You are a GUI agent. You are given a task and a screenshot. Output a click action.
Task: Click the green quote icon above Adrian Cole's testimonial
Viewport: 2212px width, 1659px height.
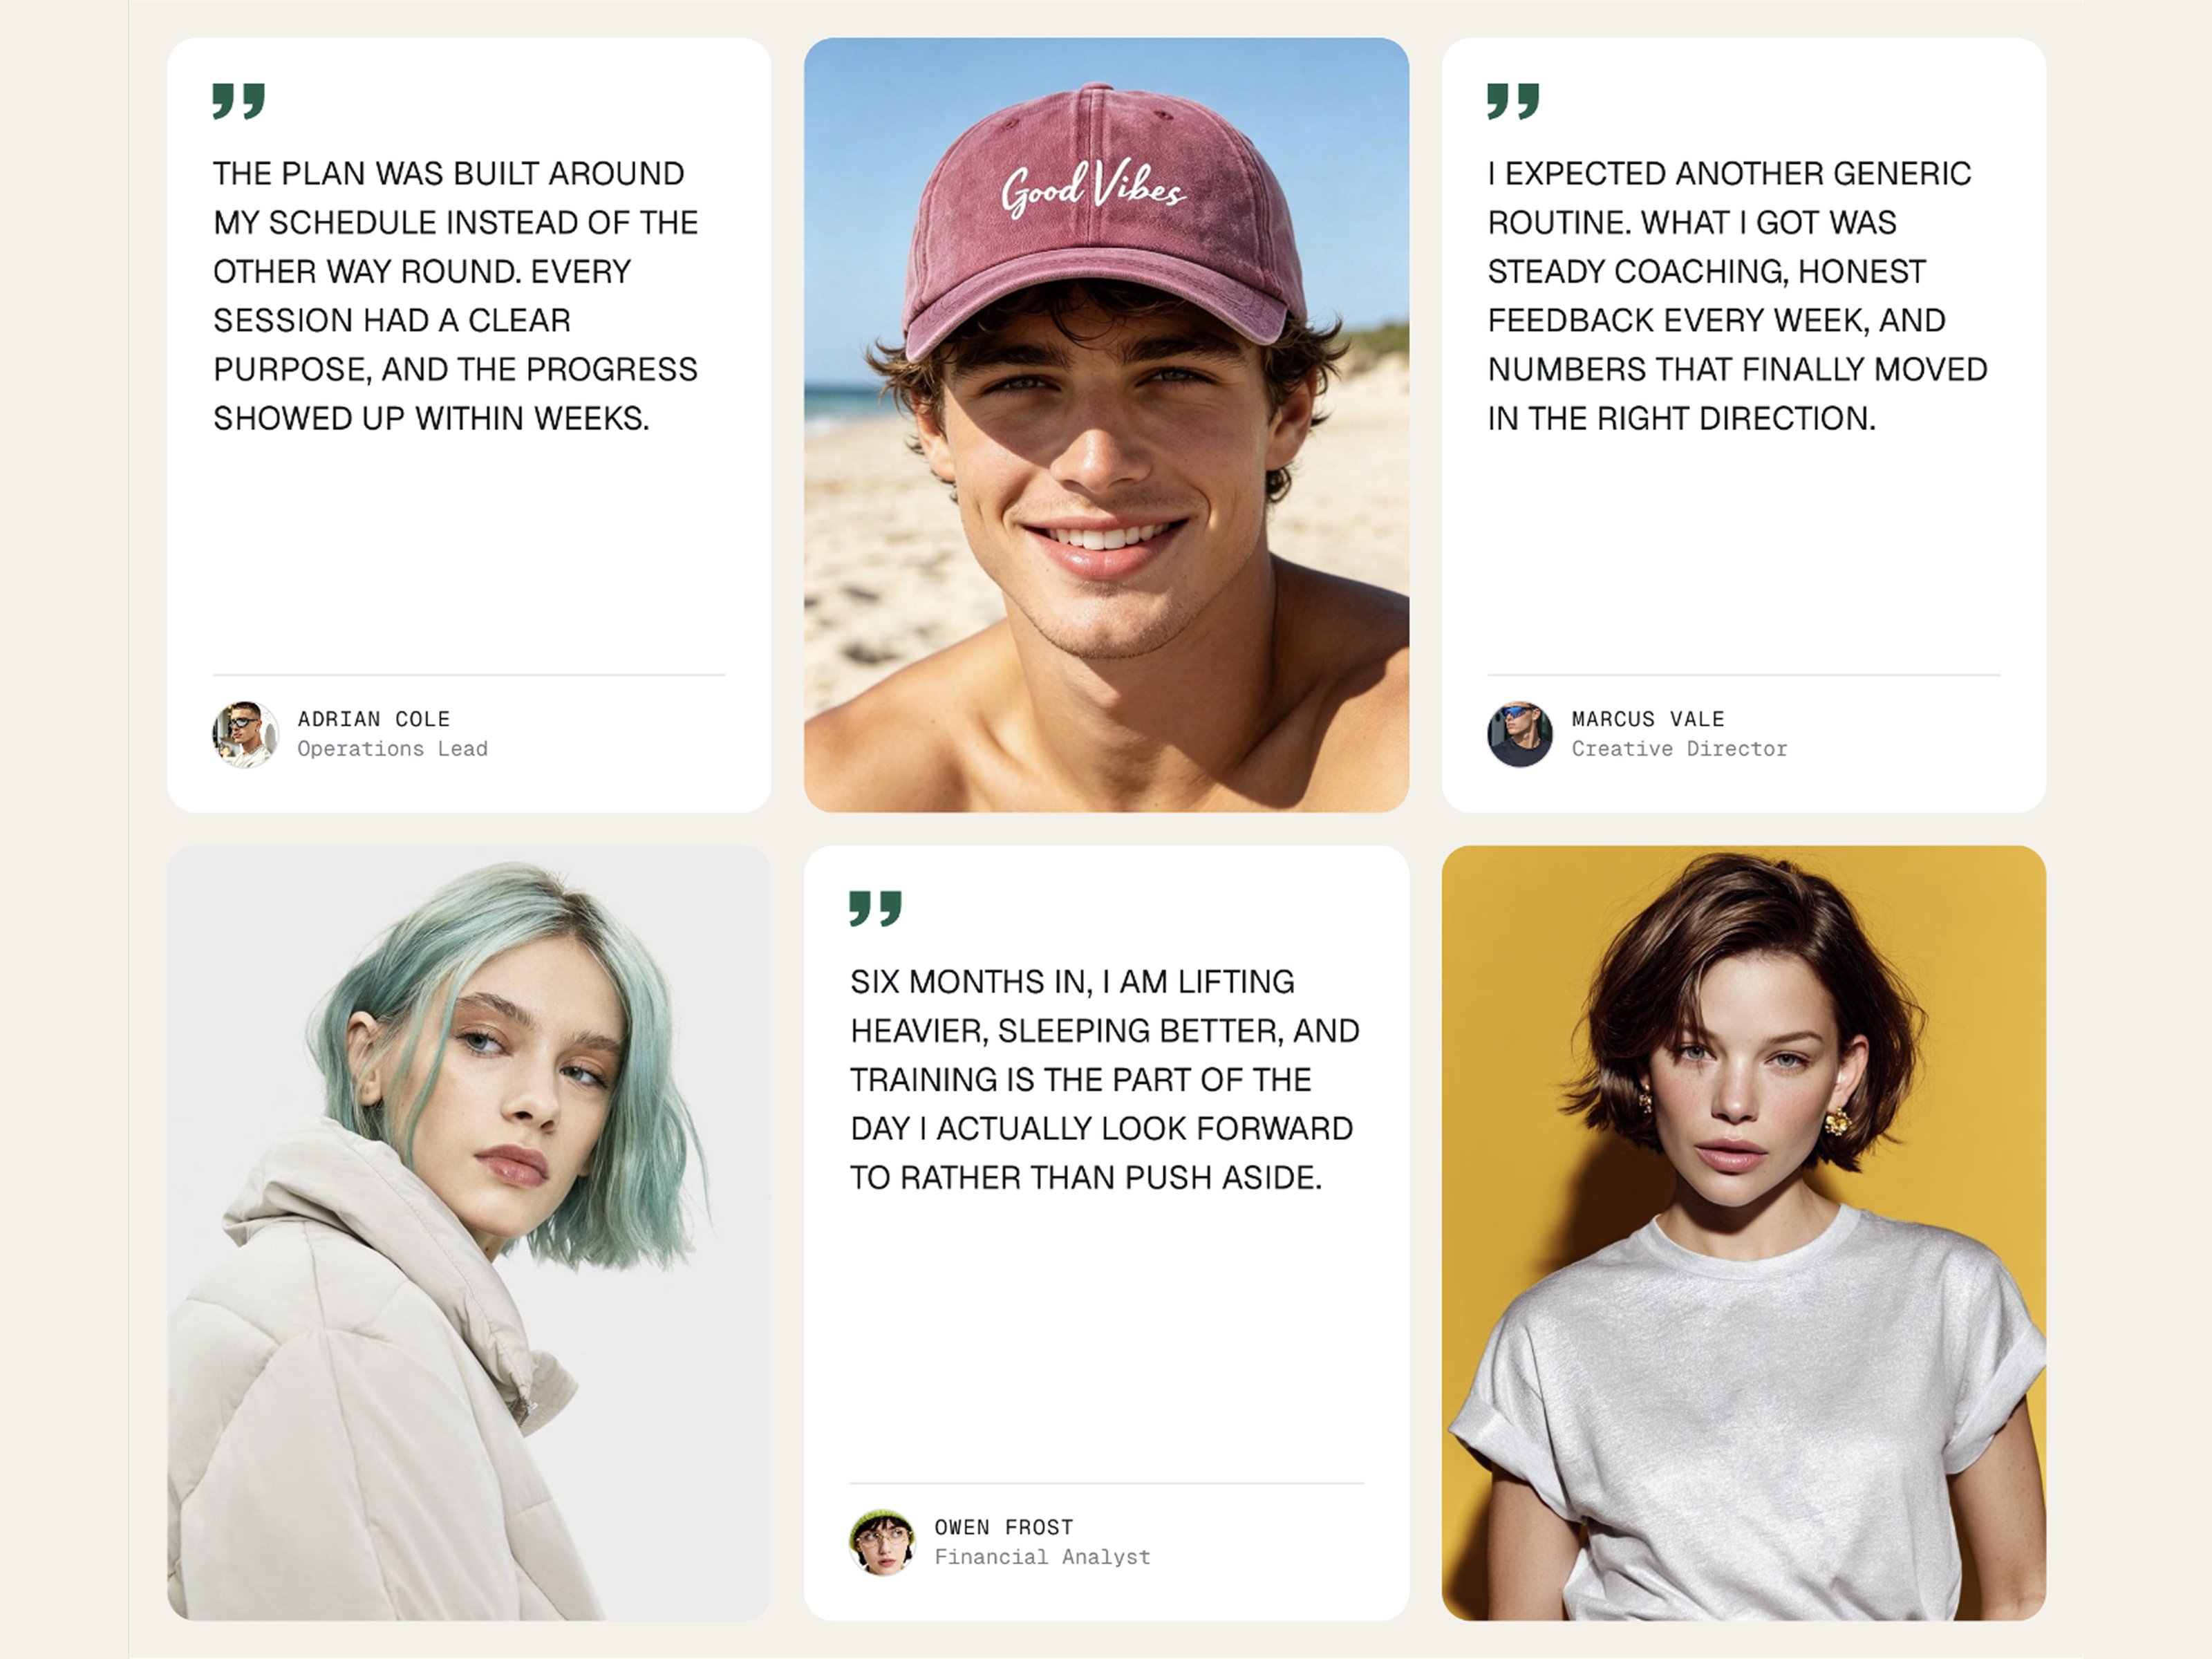coord(239,101)
